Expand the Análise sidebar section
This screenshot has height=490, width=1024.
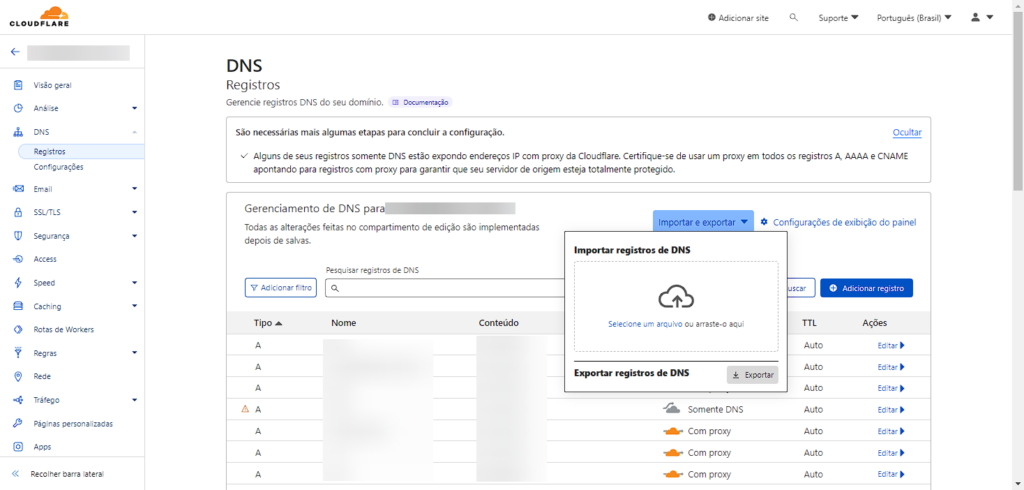[x=135, y=108]
